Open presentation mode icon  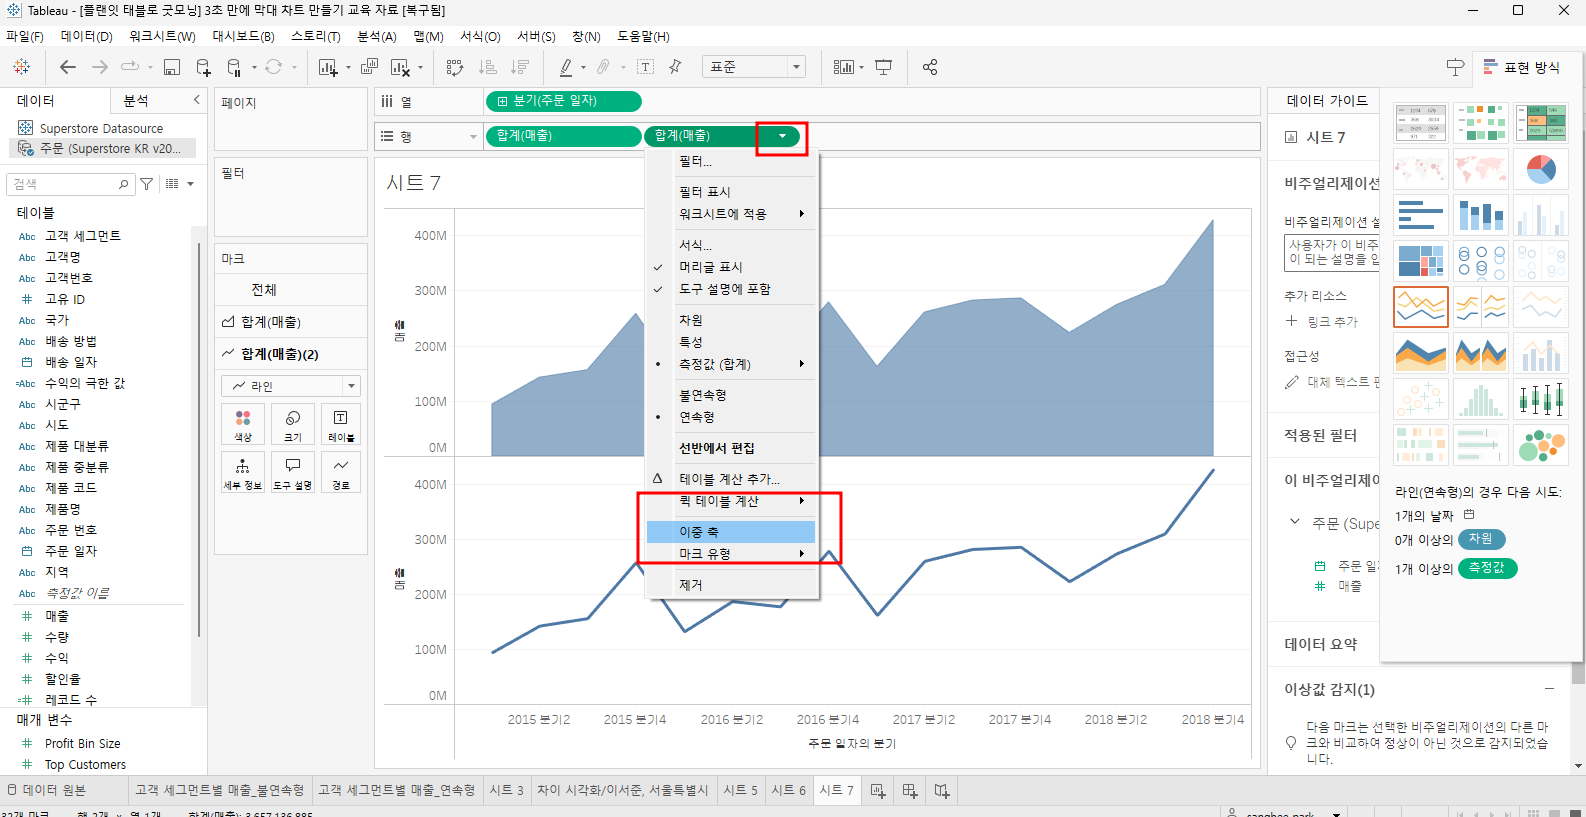[x=884, y=67]
